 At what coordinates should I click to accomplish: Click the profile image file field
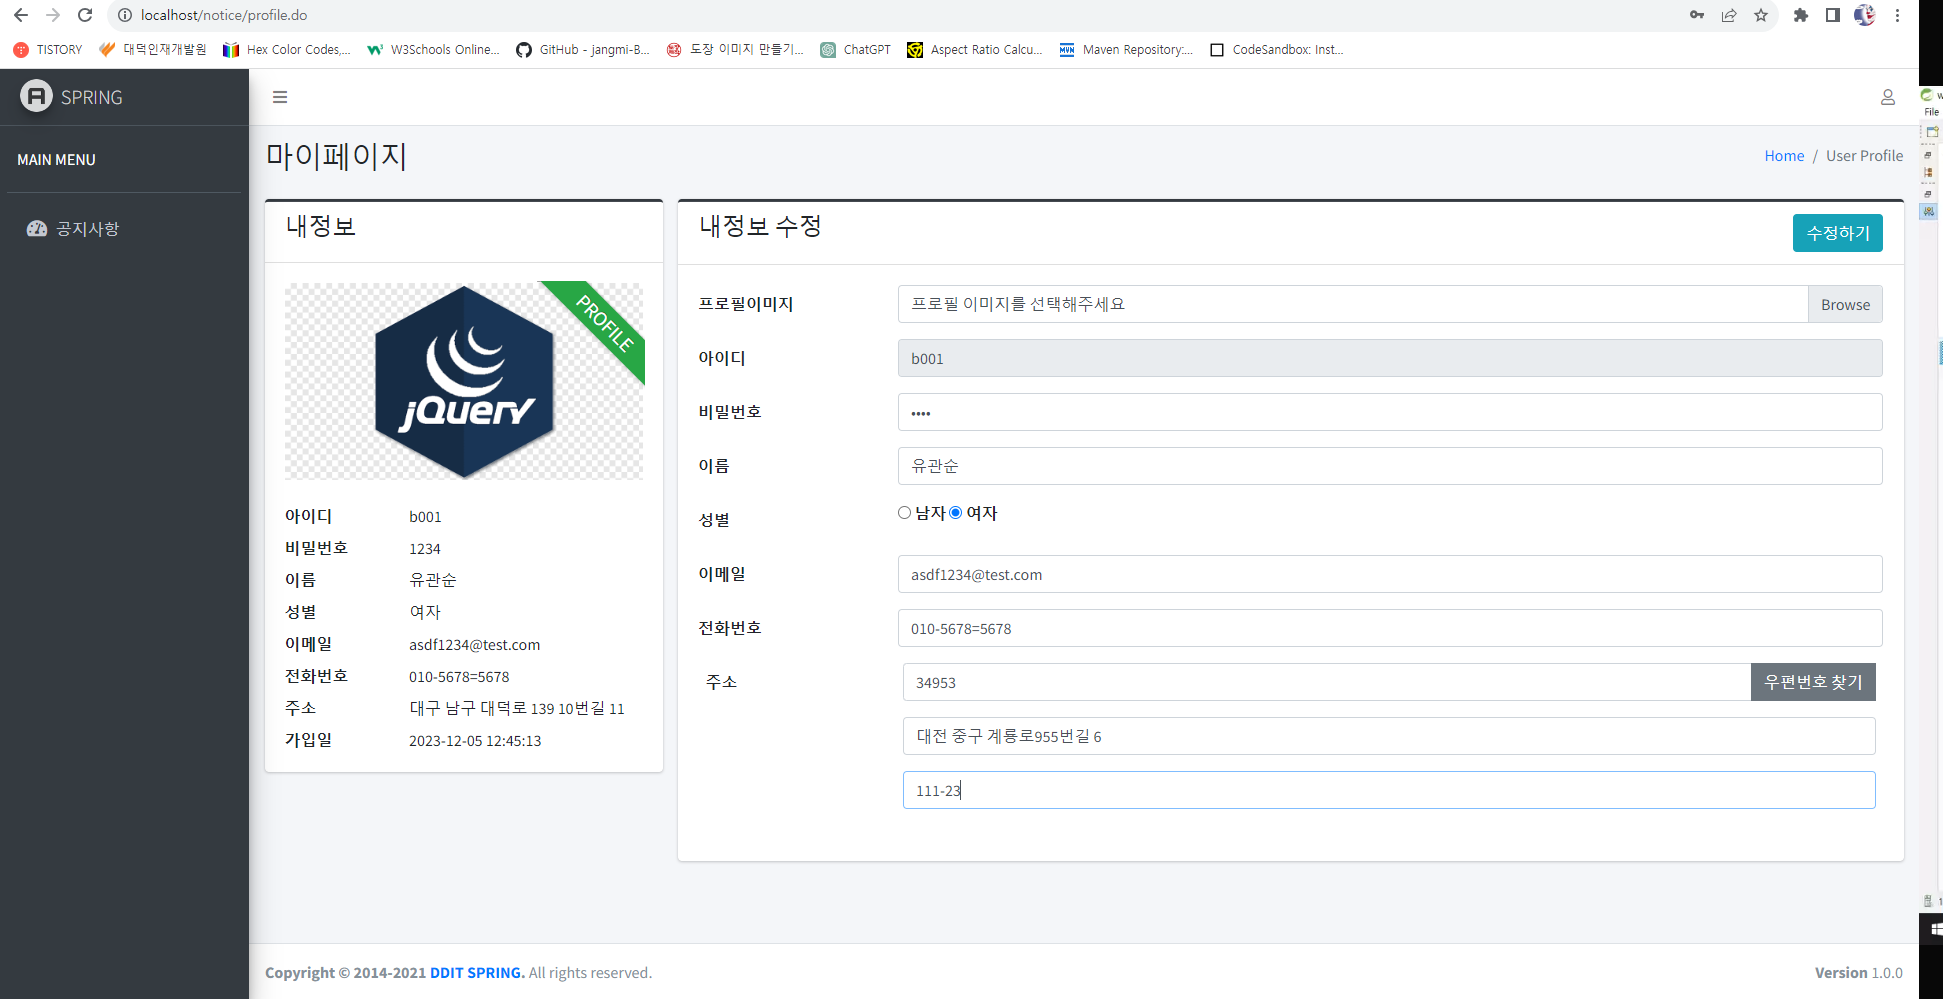[1353, 304]
